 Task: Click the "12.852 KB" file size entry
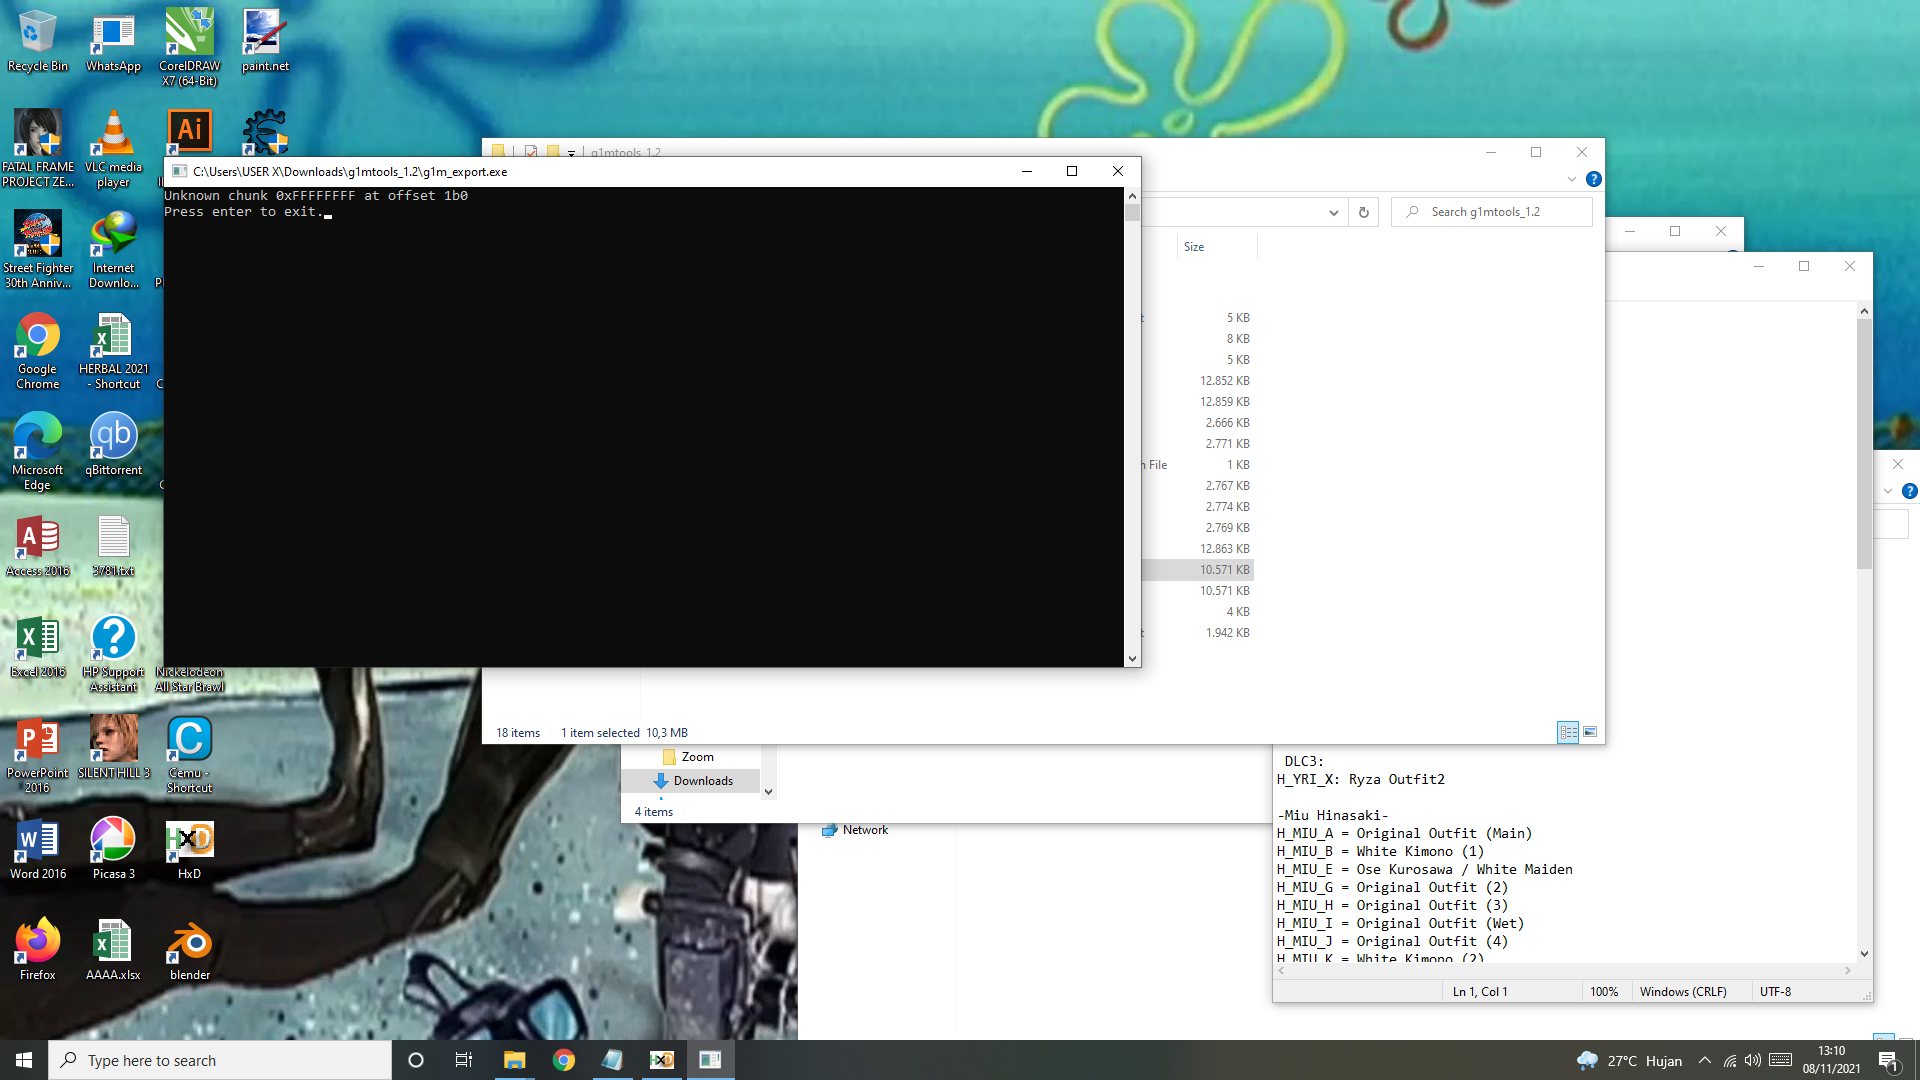click(x=1225, y=381)
